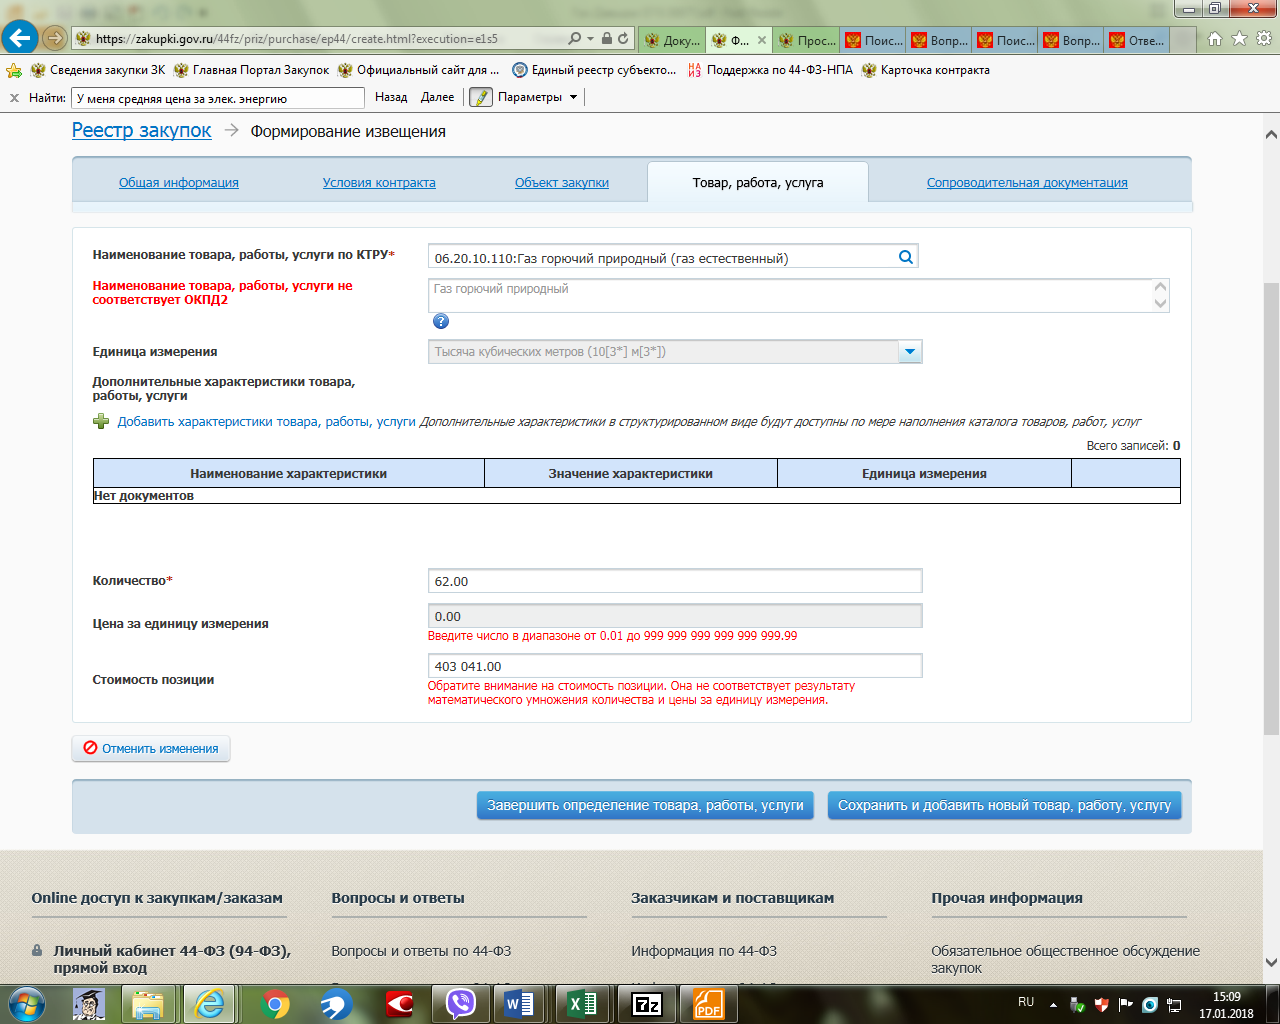Click the page vertical scrollbar down arrow
This screenshot has width=1280, height=1024.
coord(1271,963)
